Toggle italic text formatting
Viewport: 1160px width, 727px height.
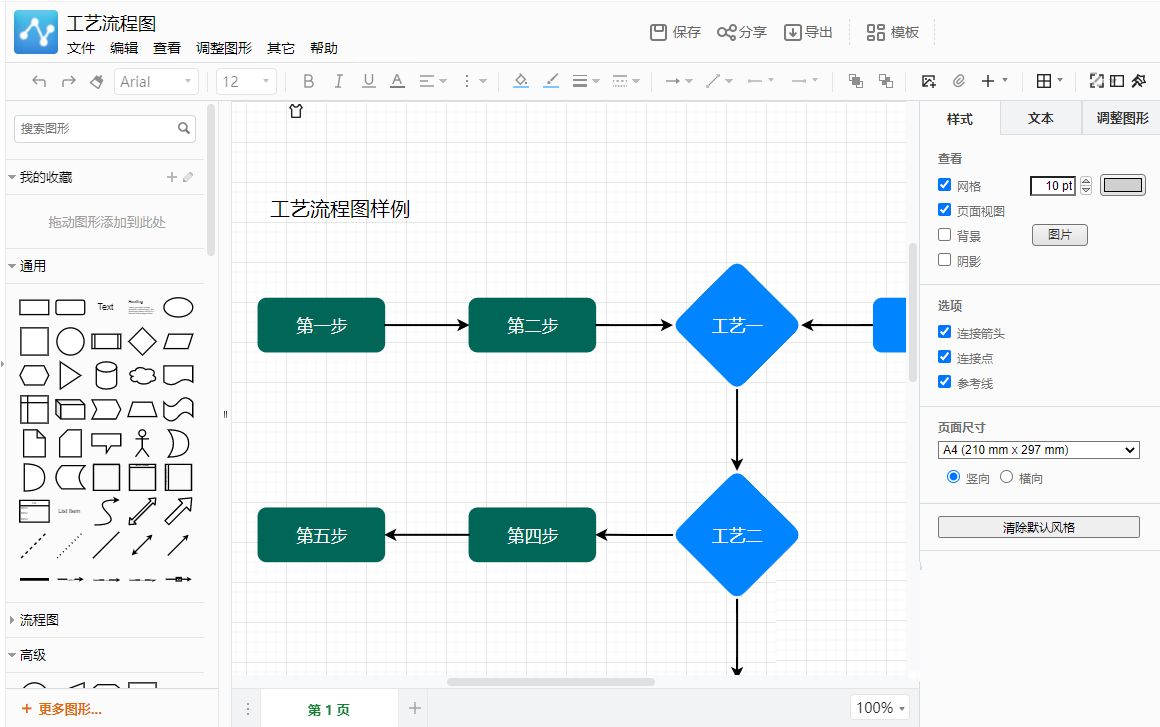pyautogui.click(x=338, y=81)
